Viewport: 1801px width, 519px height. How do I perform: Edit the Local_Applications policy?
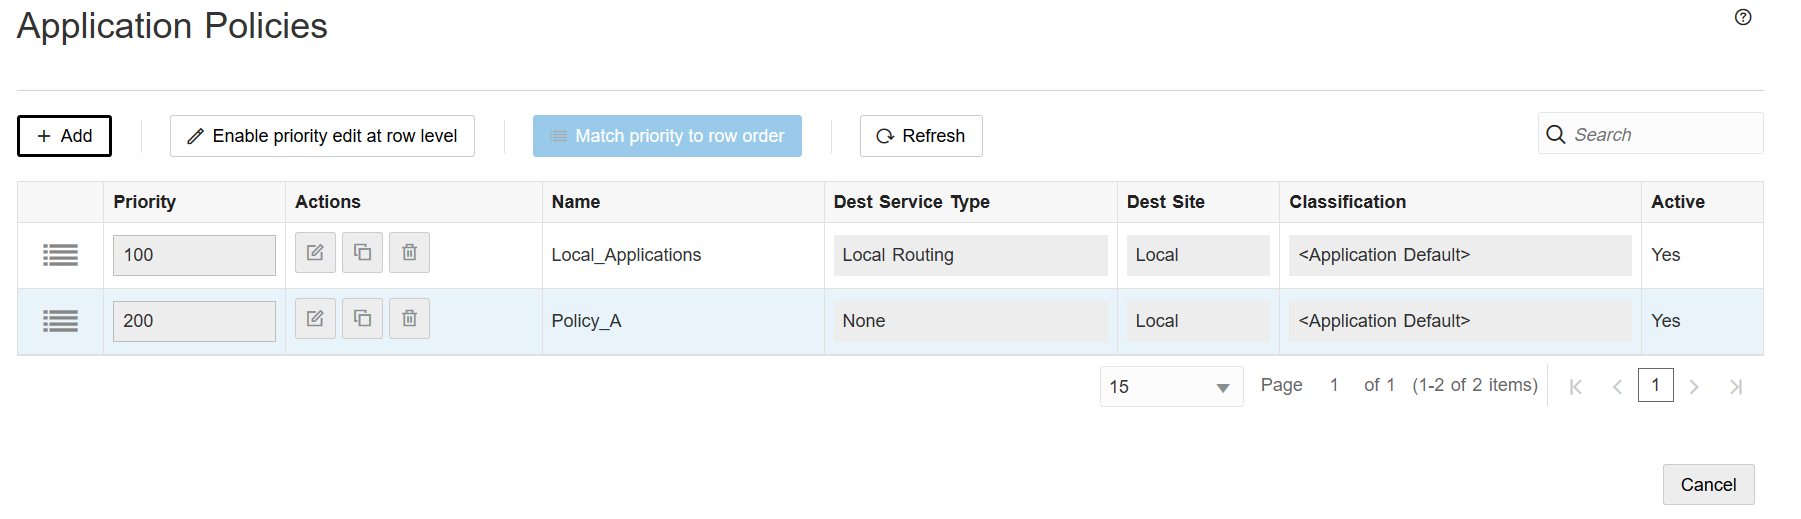click(315, 253)
